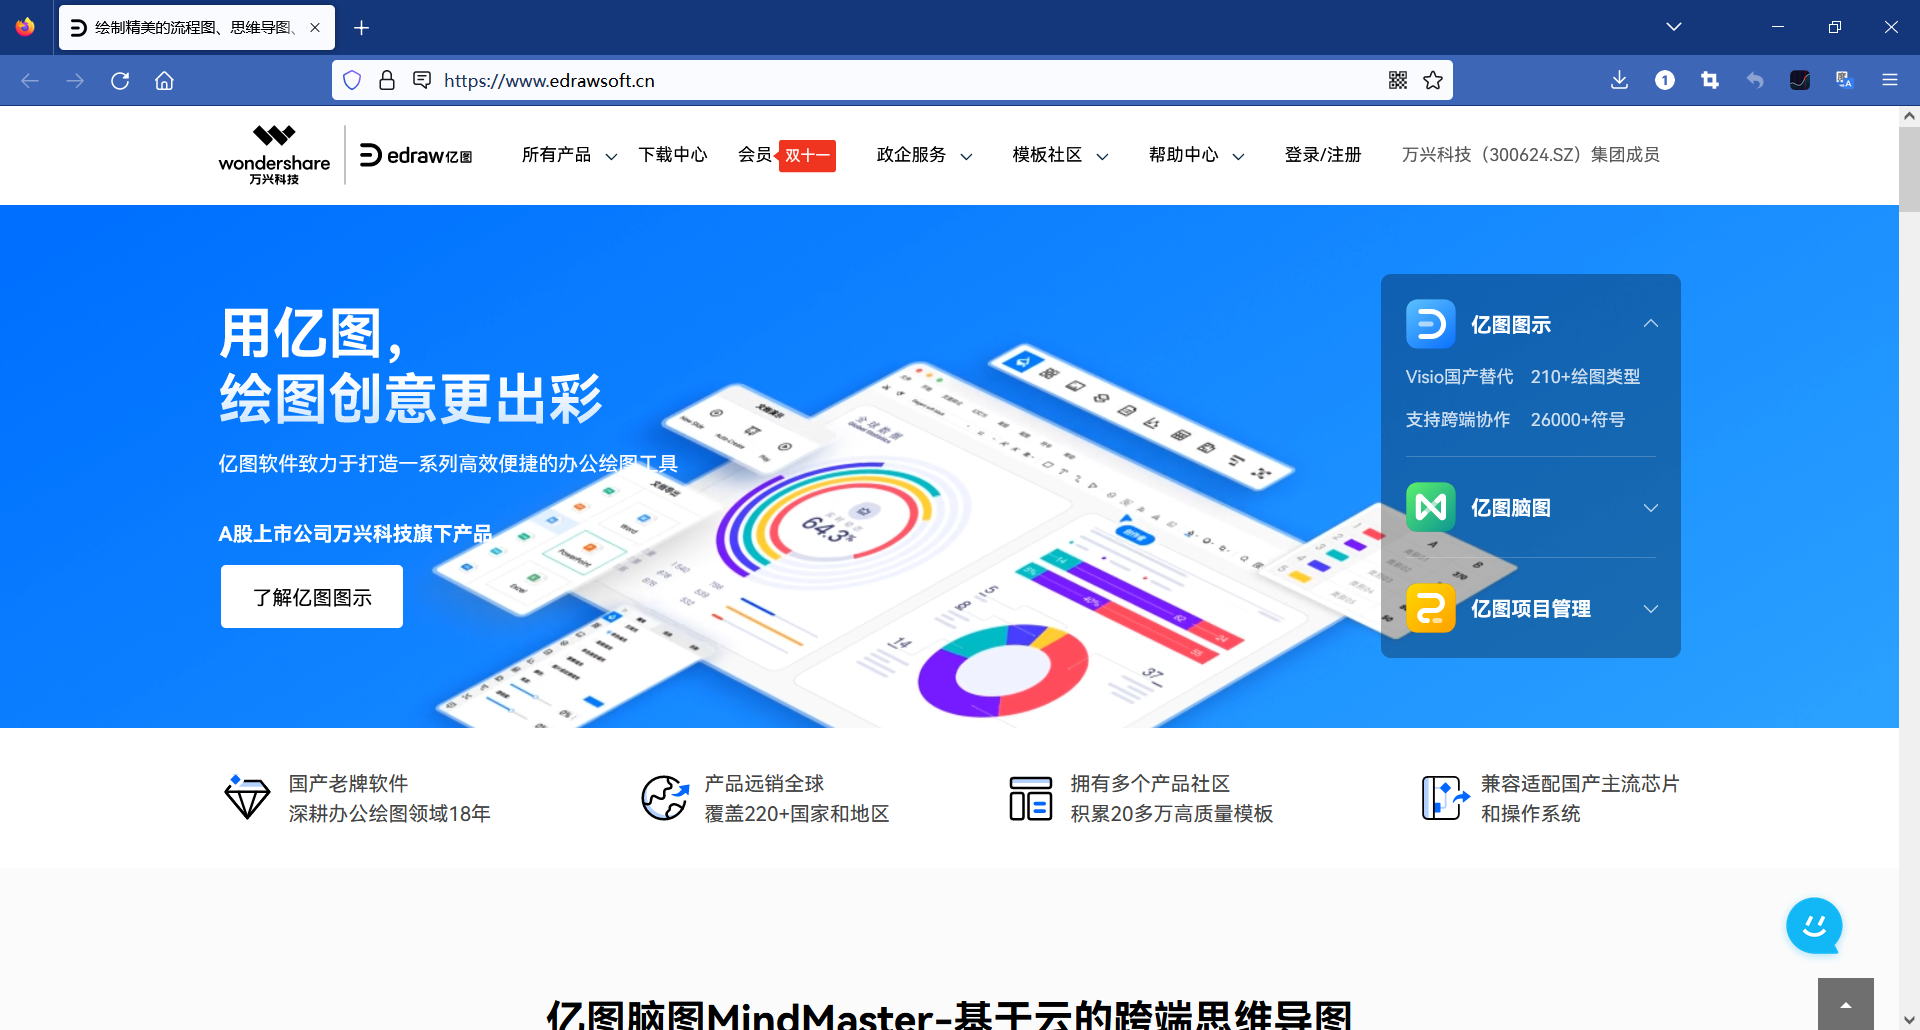Screen dimensions: 1920x1030
Task: Click the scrollbar down arrow
Action: tap(1909, 1020)
